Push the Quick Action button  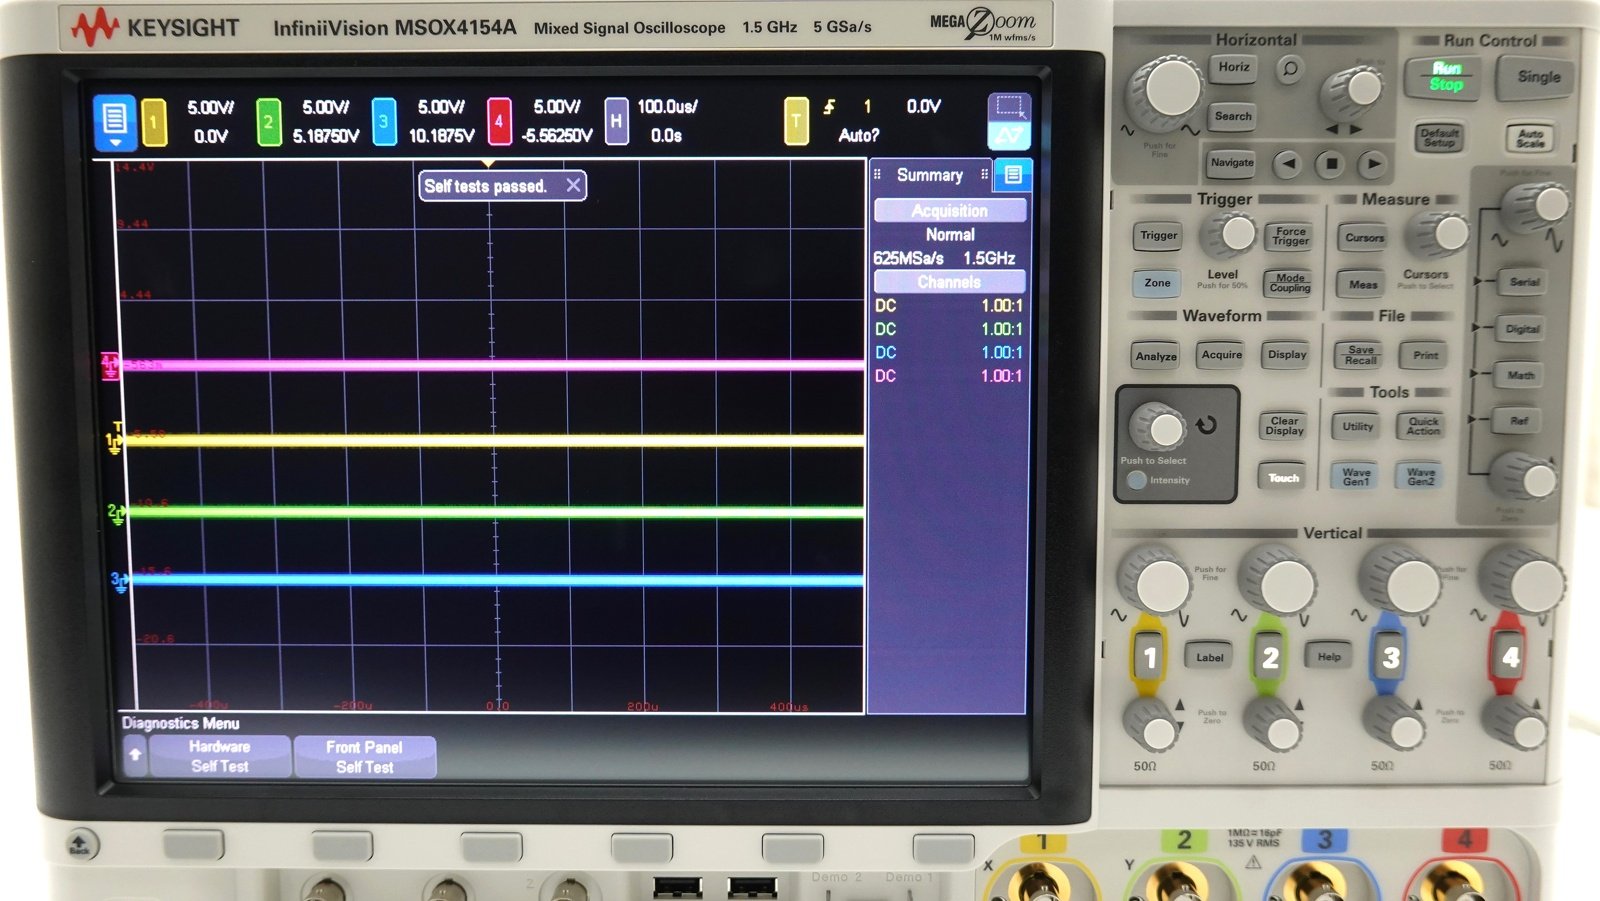tap(1423, 427)
